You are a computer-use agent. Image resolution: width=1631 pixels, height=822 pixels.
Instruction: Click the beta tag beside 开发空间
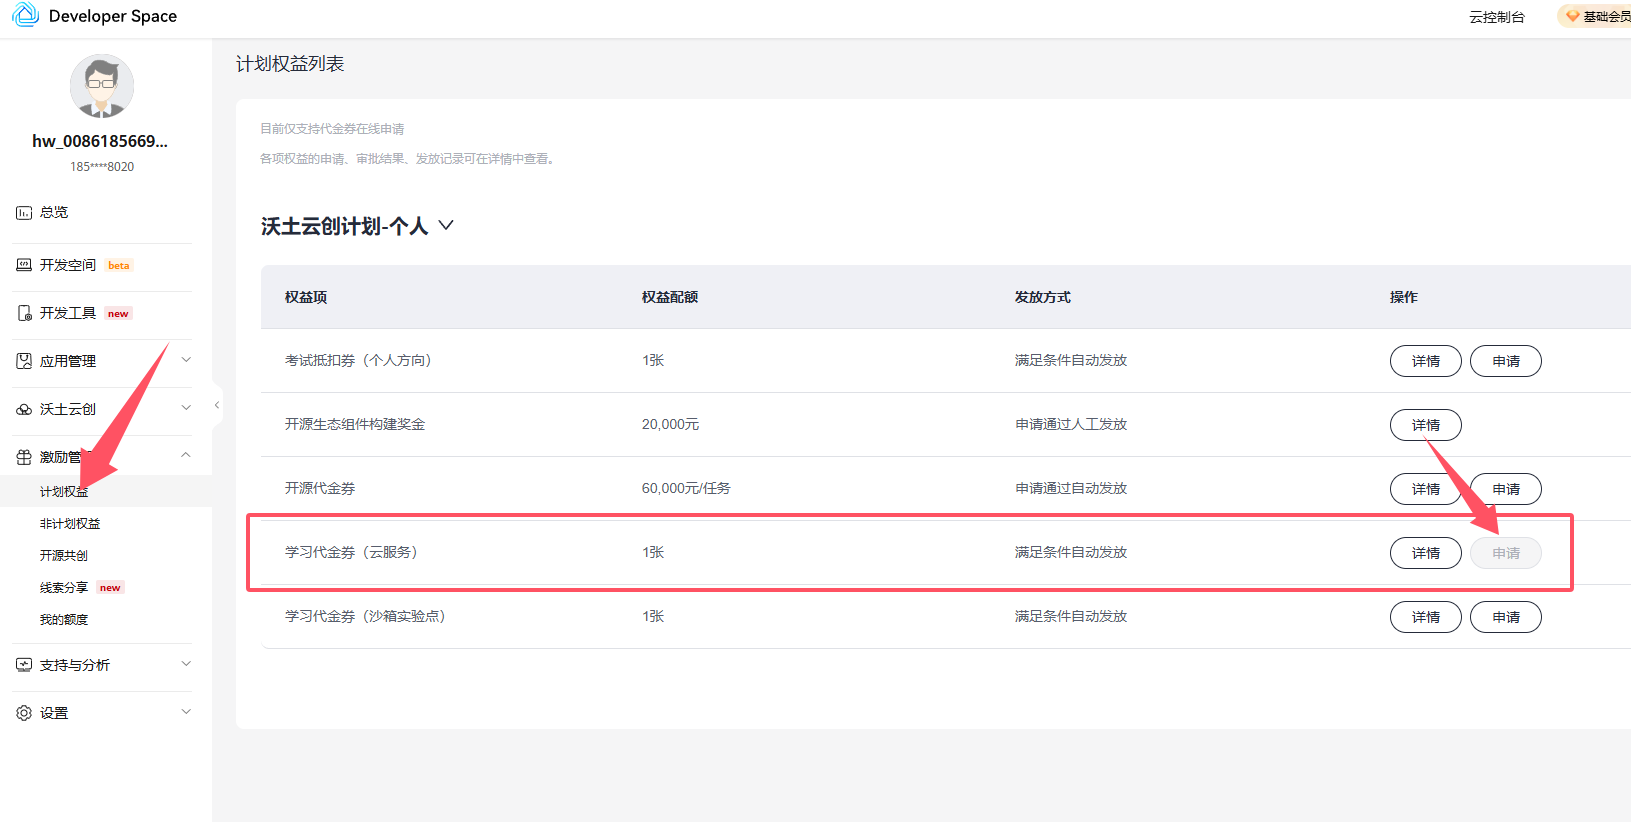tap(119, 265)
